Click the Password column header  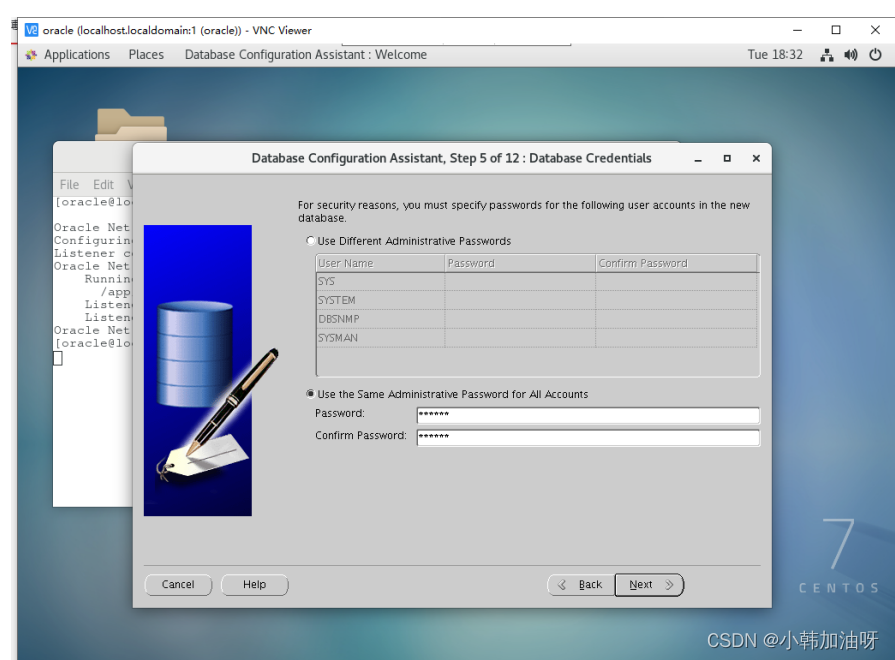[520, 263]
